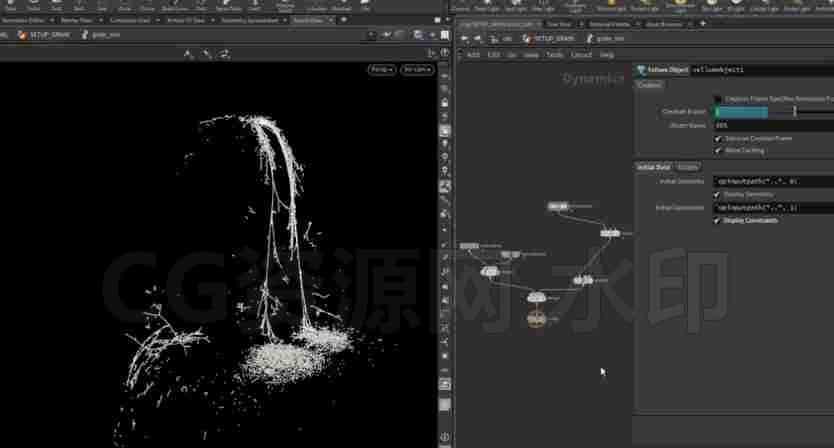Open the Go menu in network editor
This screenshot has width=834, height=448.
[512, 55]
